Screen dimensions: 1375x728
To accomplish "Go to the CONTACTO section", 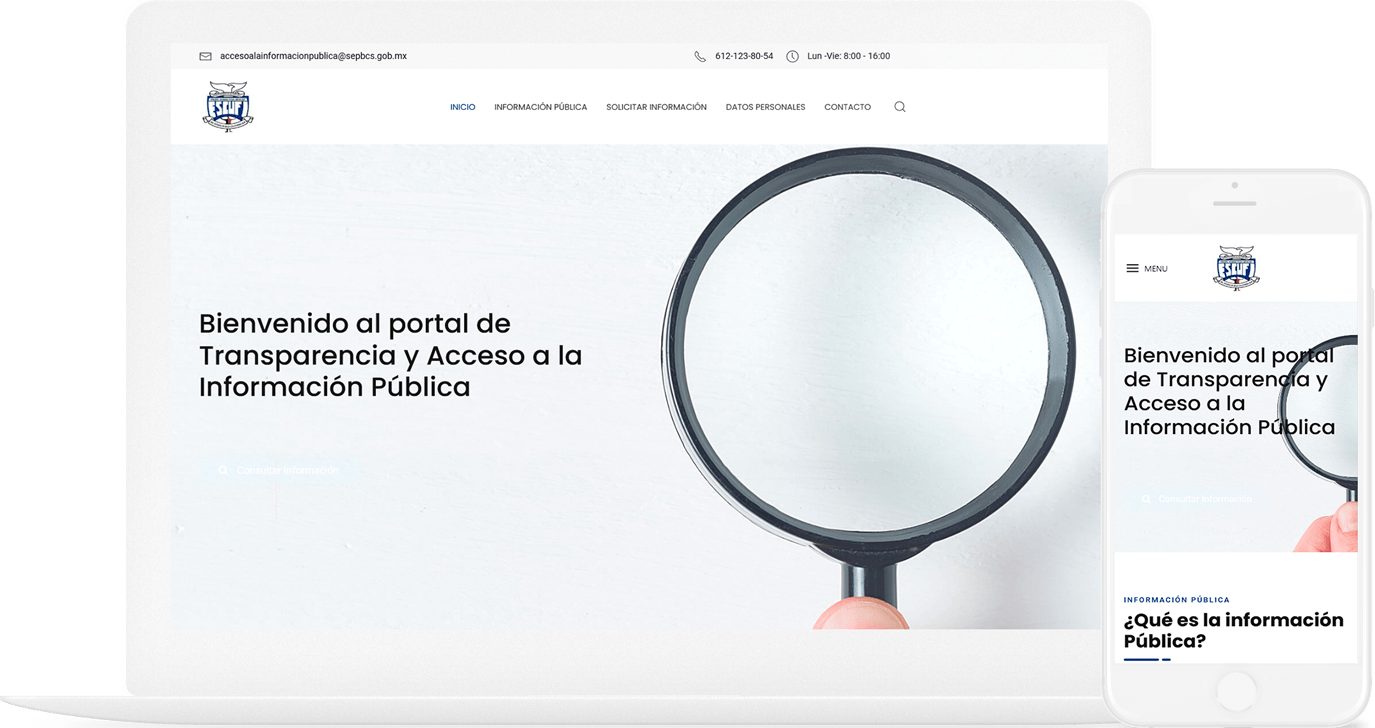I will click(x=847, y=106).
